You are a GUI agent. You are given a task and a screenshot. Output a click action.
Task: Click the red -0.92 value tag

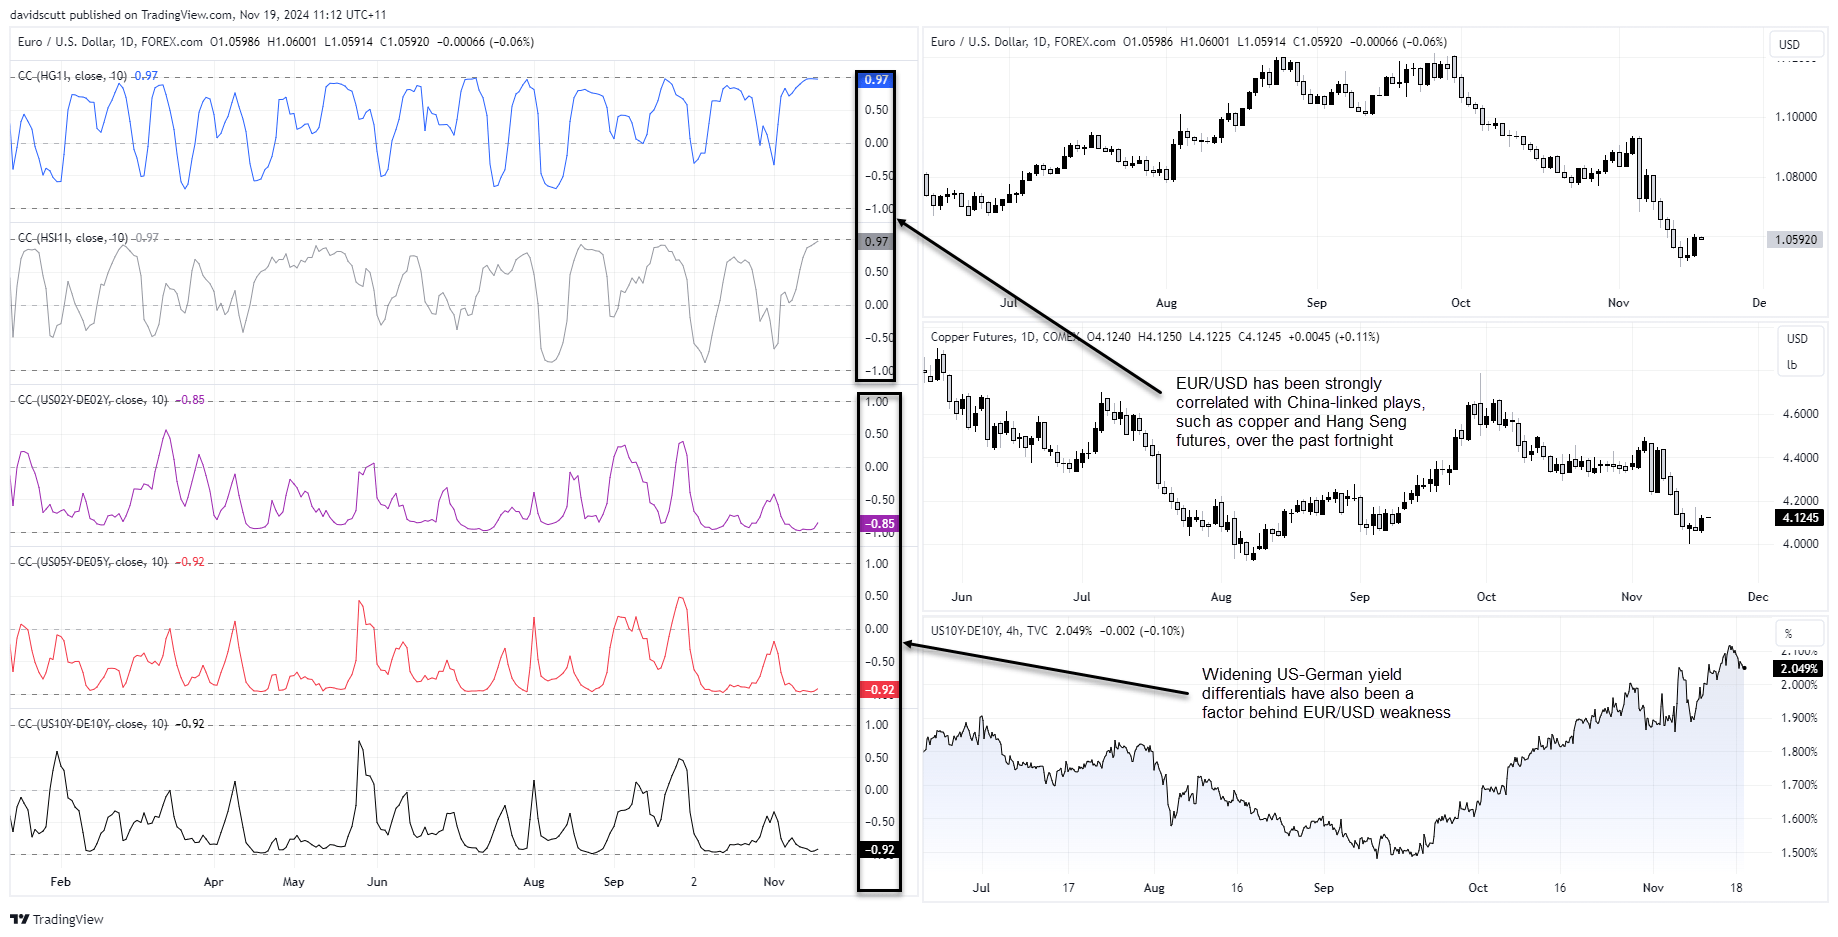(880, 690)
